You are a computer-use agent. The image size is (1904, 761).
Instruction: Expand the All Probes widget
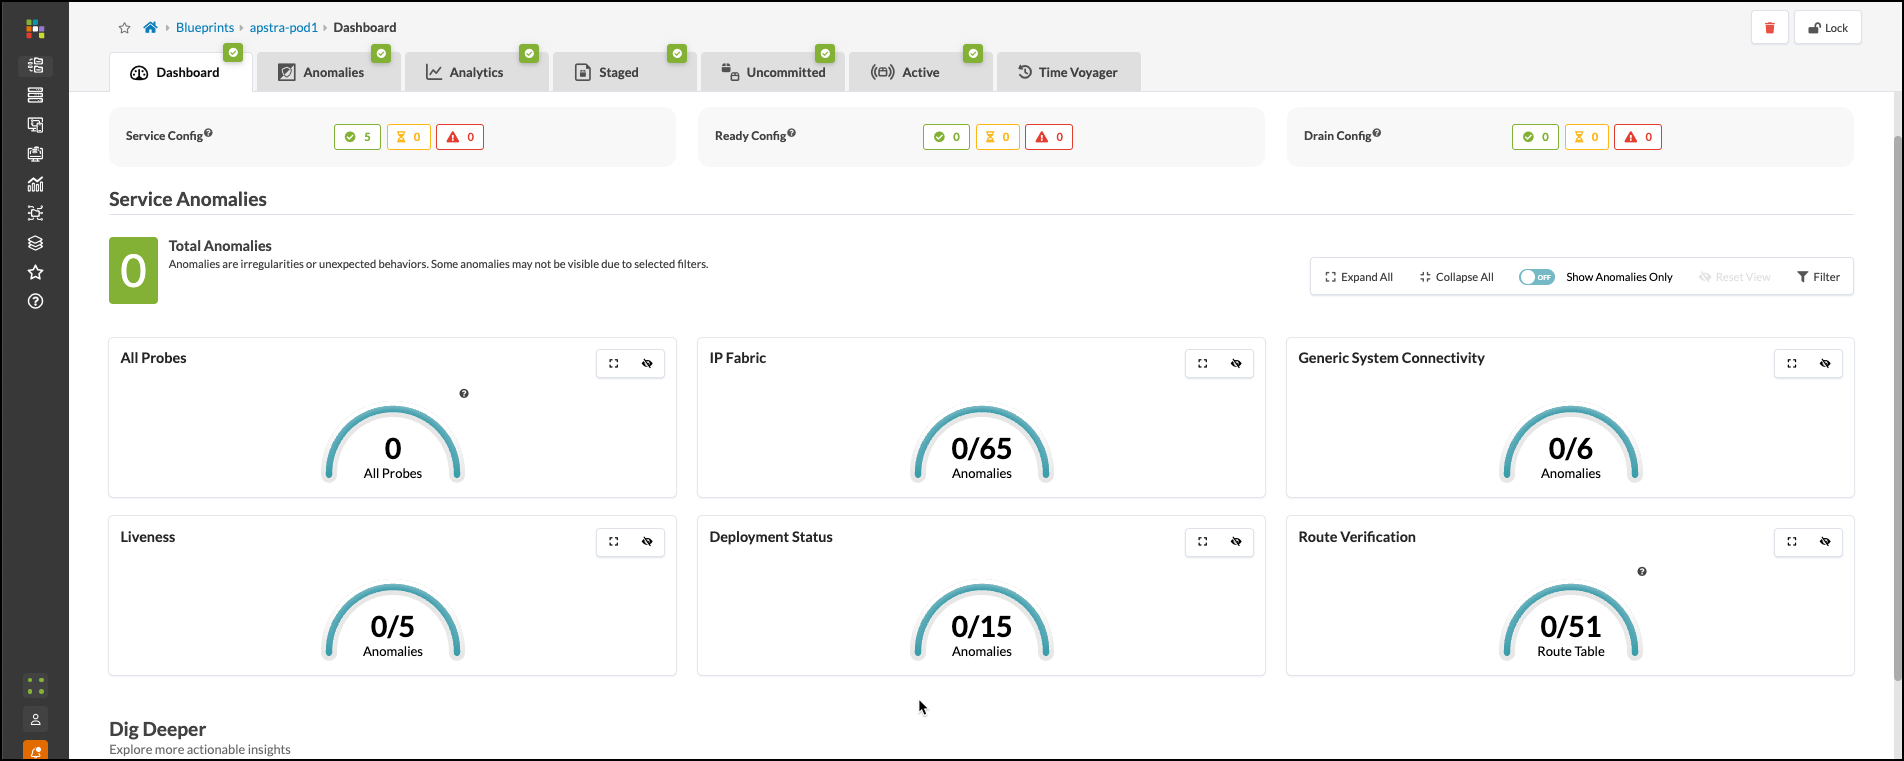click(614, 364)
